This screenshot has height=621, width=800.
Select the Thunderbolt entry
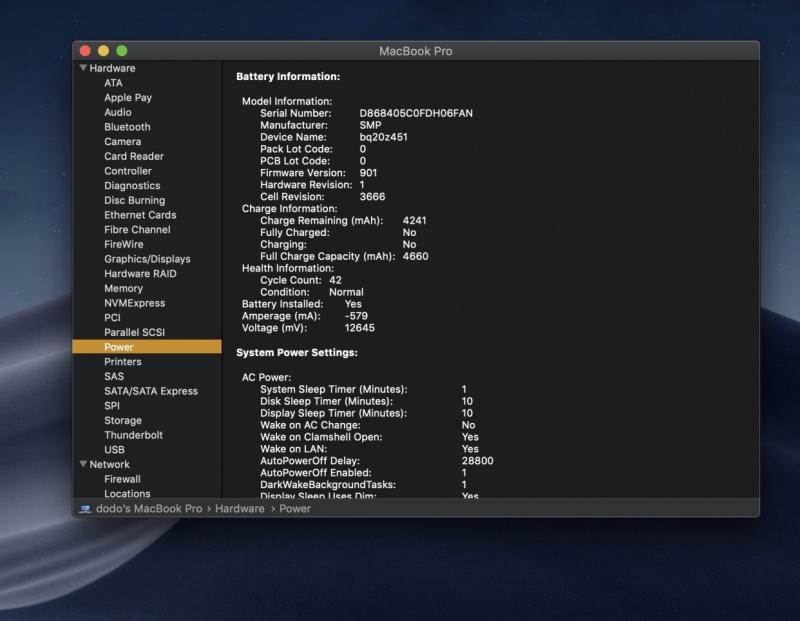click(x=133, y=435)
